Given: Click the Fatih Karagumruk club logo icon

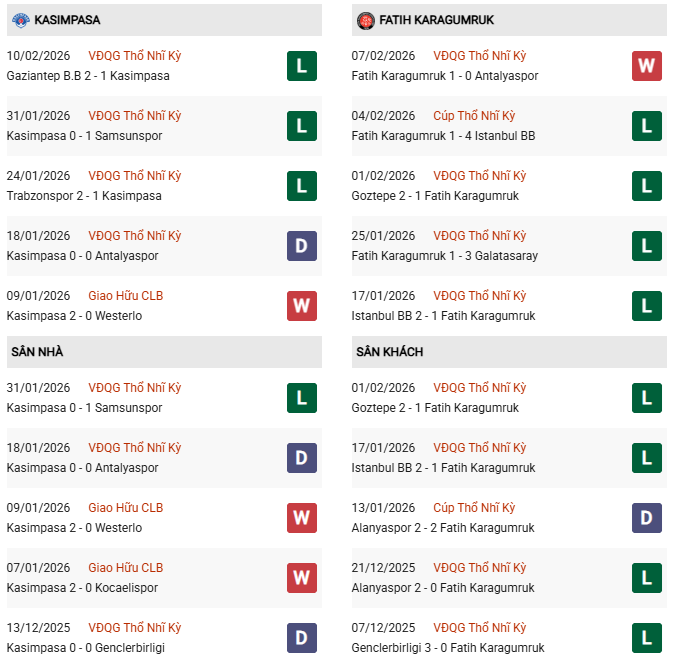Looking at the screenshot, I should 365,19.
